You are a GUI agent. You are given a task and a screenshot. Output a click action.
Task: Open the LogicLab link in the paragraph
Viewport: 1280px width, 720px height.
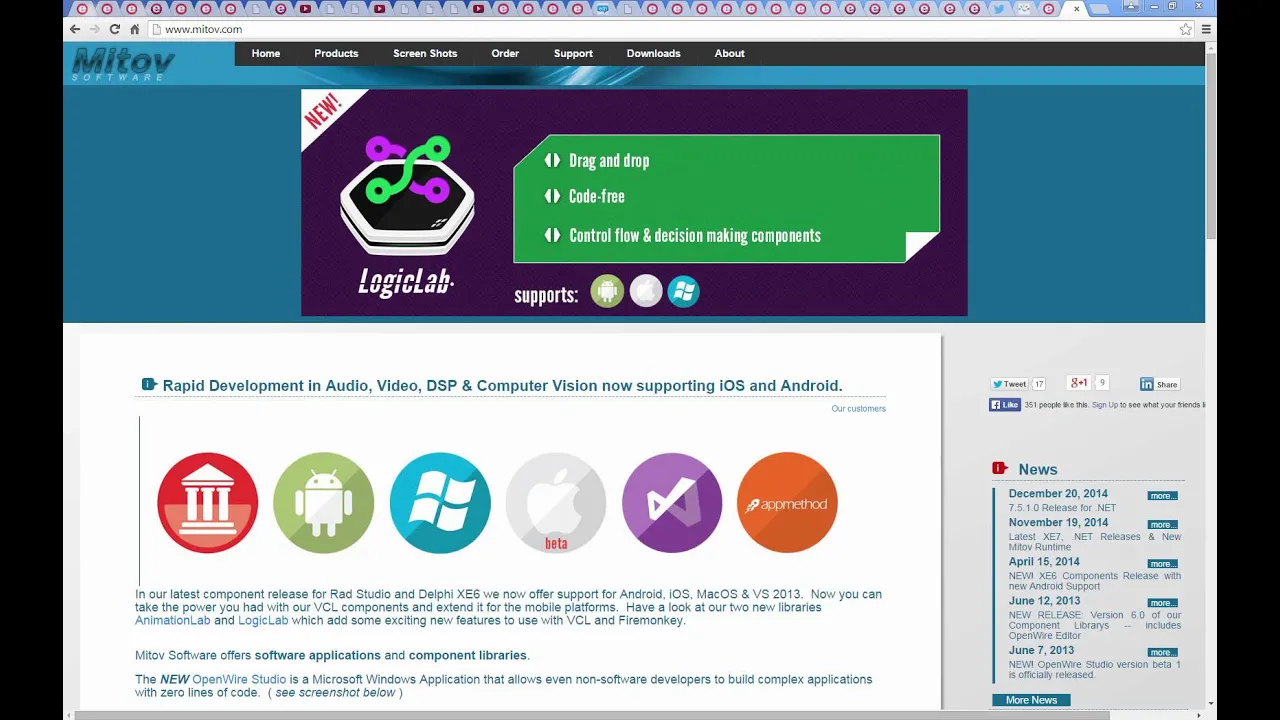(263, 620)
